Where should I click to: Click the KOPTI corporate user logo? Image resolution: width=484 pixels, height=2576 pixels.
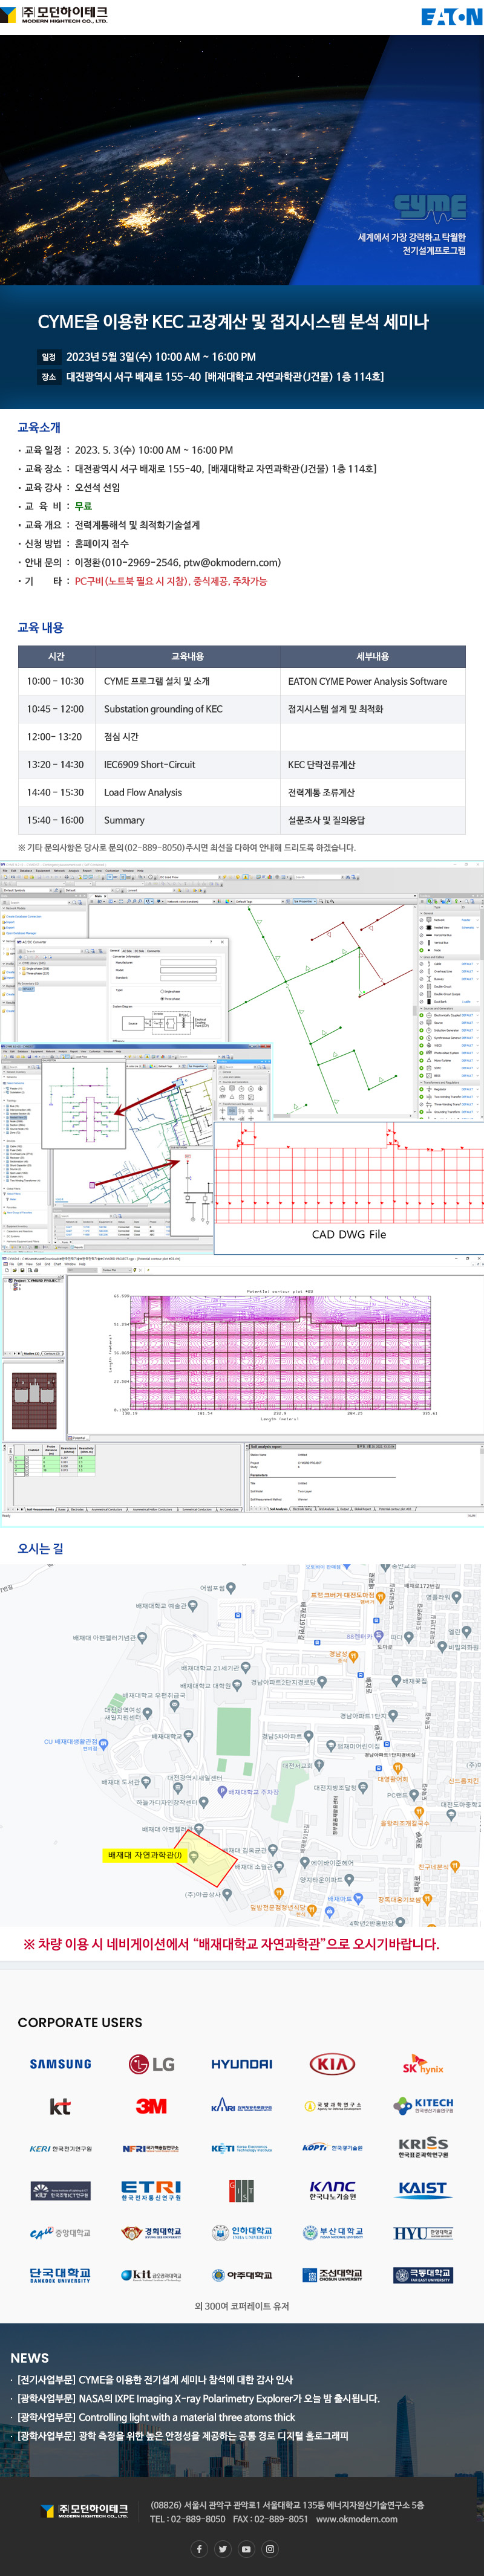tap(332, 2148)
